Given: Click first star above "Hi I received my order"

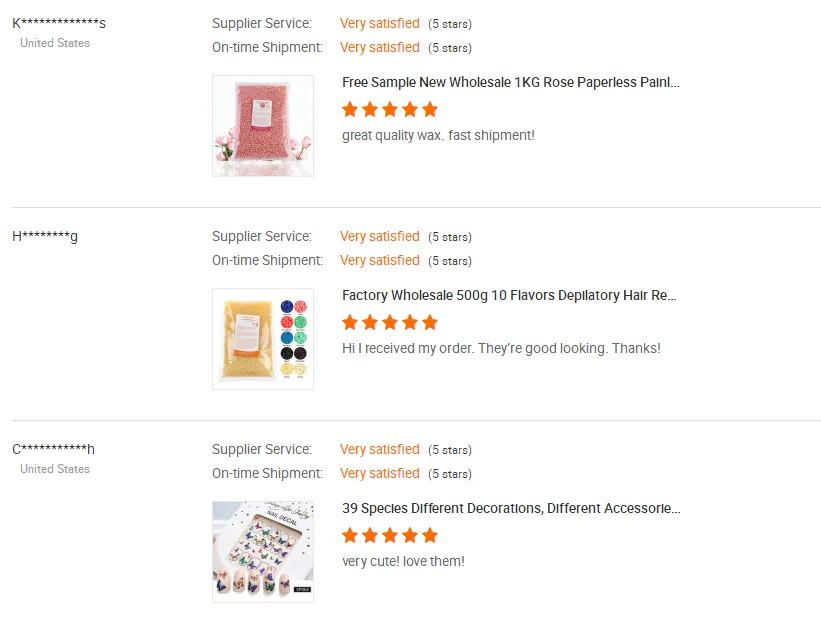Looking at the screenshot, I should click(350, 322).
